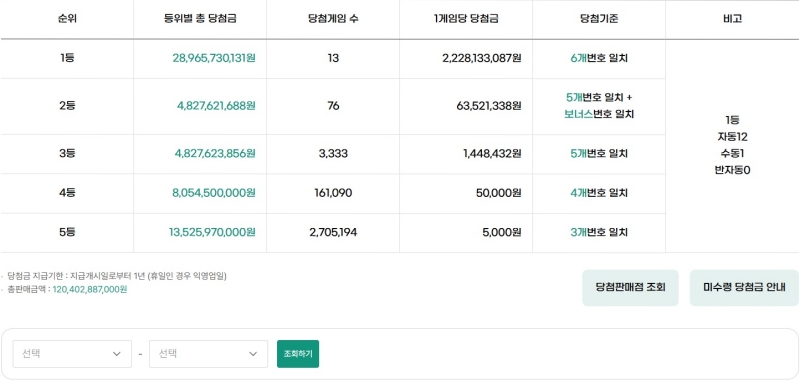Click 수동1 in the 비고 cell
Screen dimensions: 800x380
[x=732, y=154]
